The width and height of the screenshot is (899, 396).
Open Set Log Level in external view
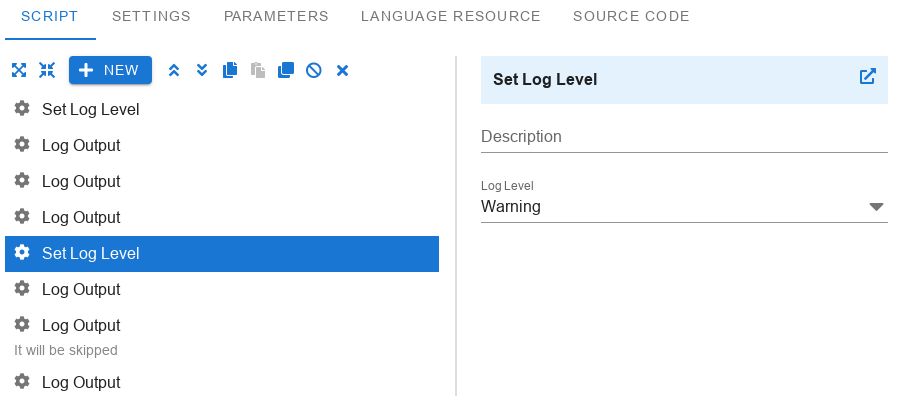pos(867,77)
